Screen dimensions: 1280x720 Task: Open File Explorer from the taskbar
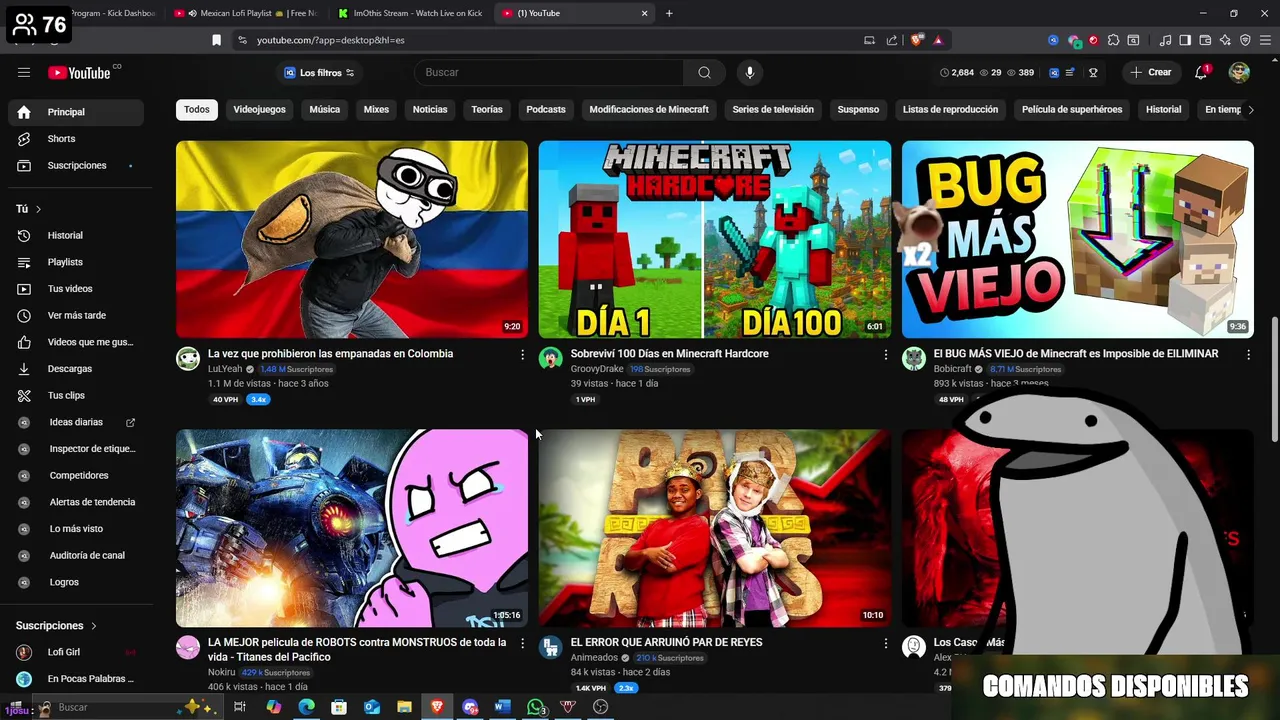point(404,707)
